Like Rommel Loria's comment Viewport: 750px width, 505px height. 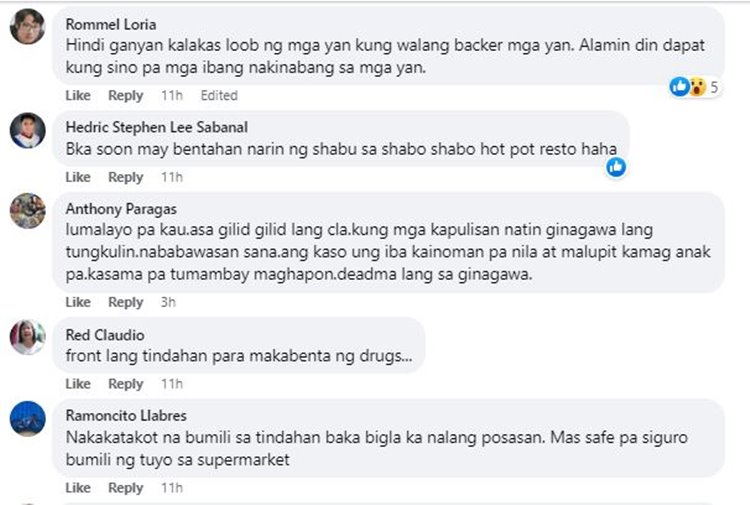pos(78,96)
